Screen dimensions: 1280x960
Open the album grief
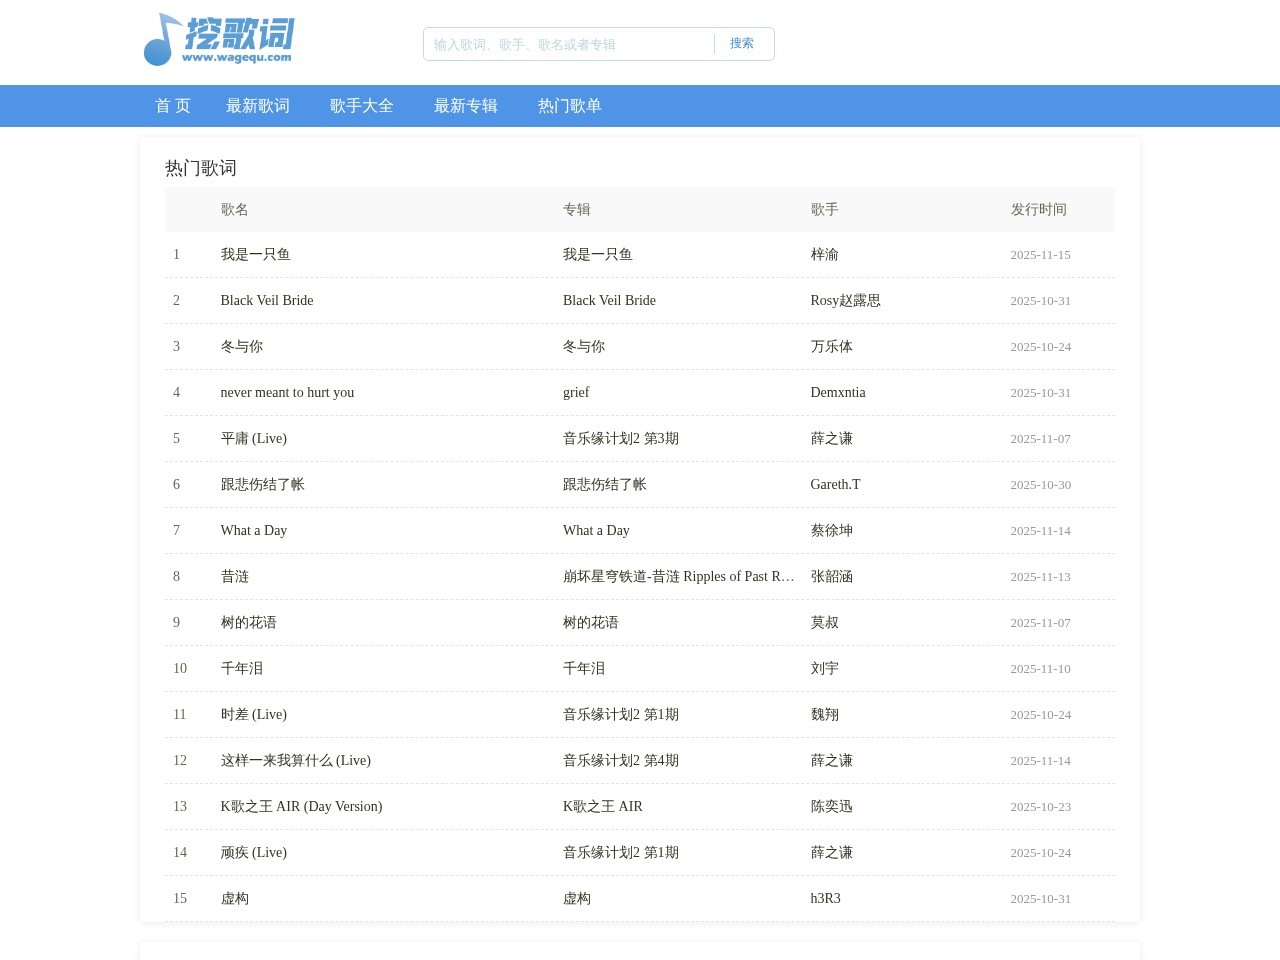pos(576,393)
